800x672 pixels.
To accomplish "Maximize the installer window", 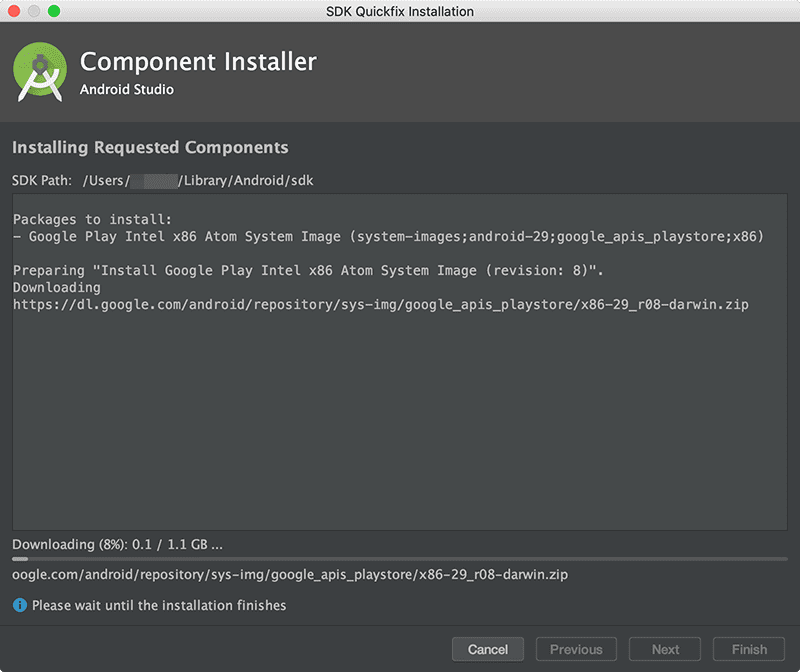I will coord(54,11).
